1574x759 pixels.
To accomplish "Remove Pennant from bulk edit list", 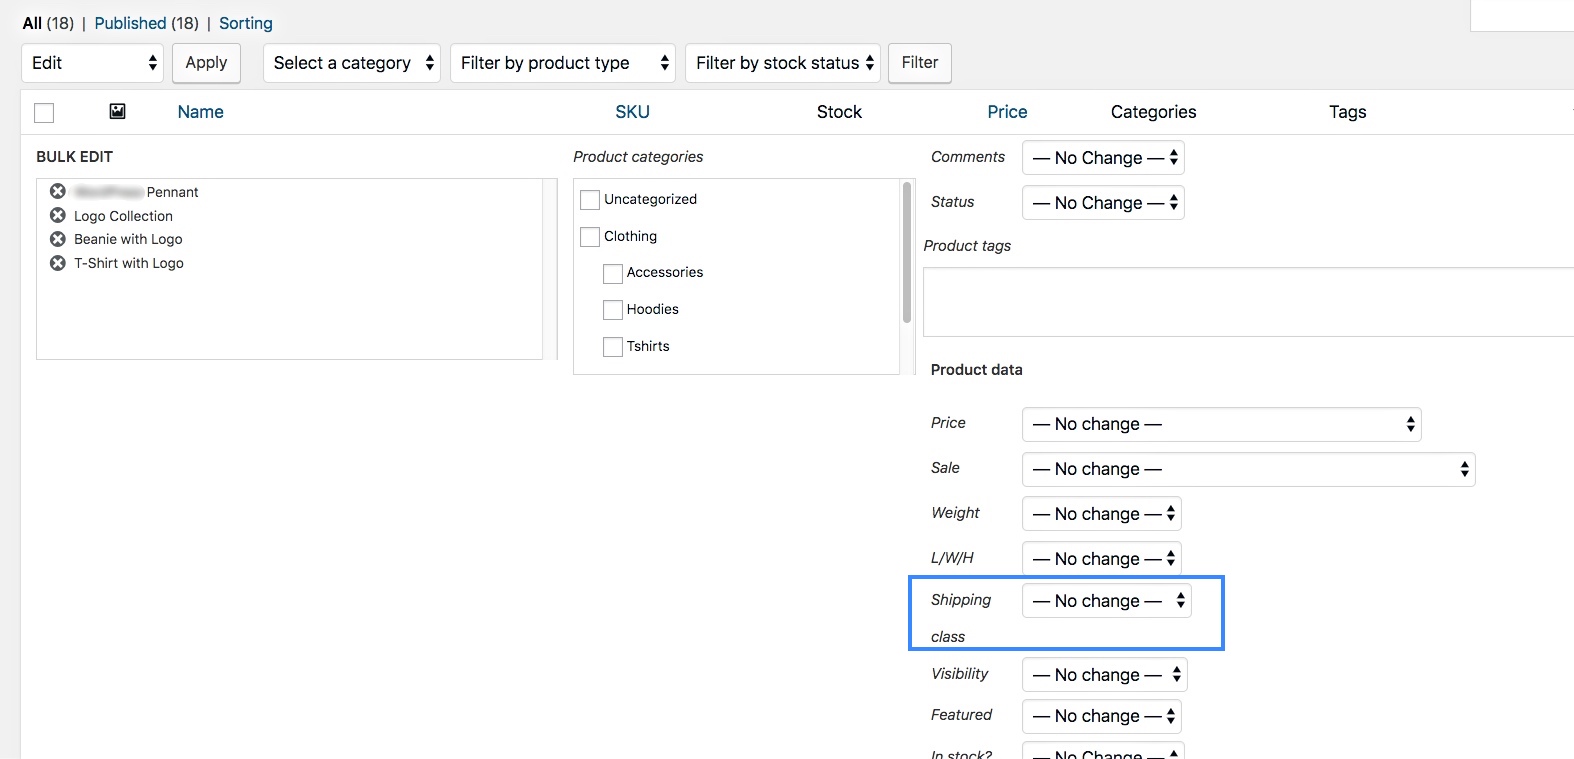I will click(x=58, y=191).
